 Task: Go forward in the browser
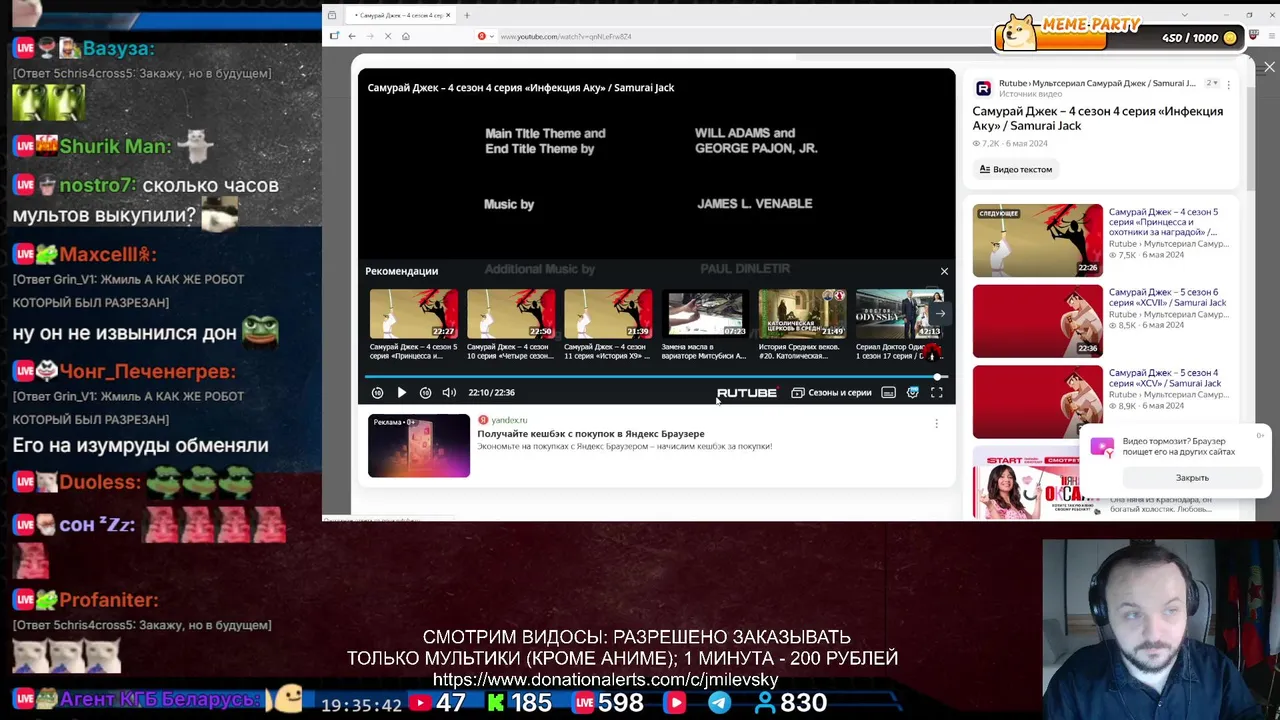[370, 36]
